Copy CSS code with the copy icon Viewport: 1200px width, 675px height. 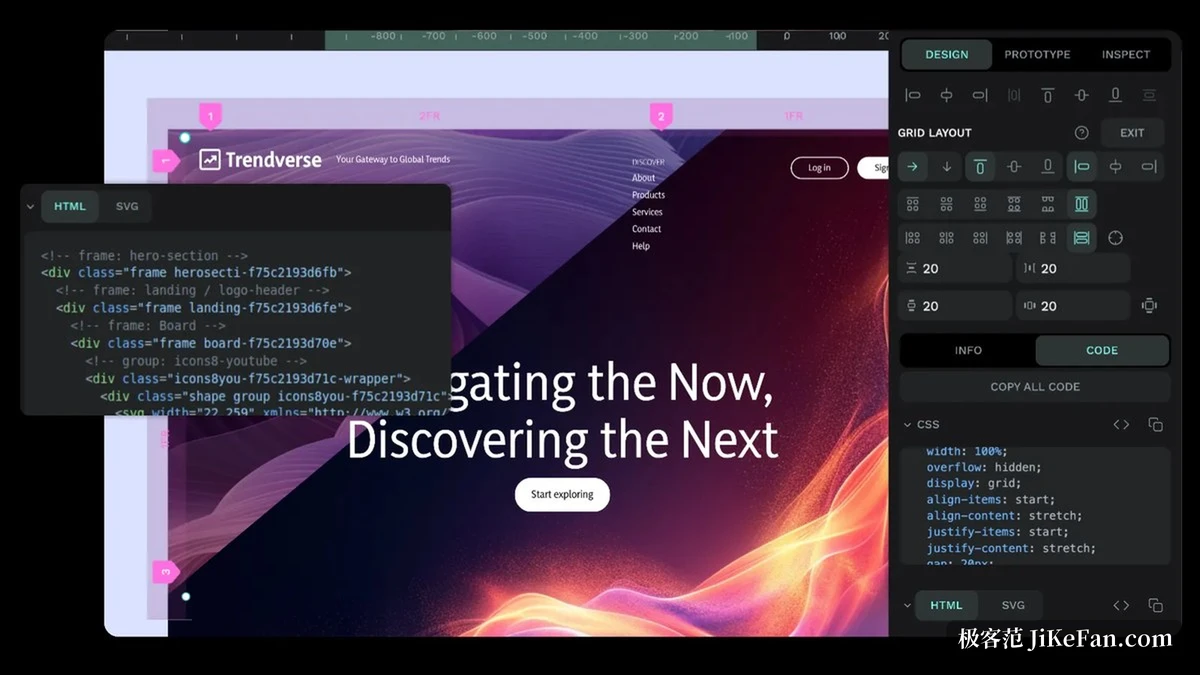coord(1155,425)
